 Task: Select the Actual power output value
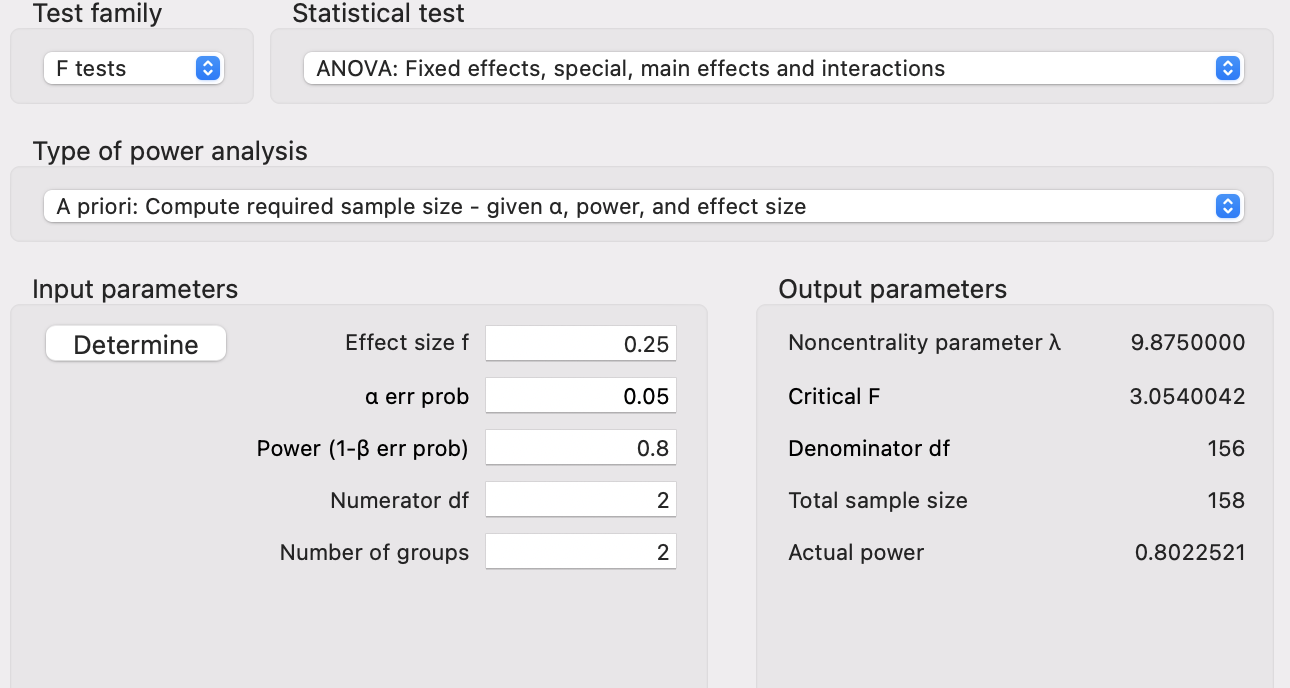point(1190,552)
